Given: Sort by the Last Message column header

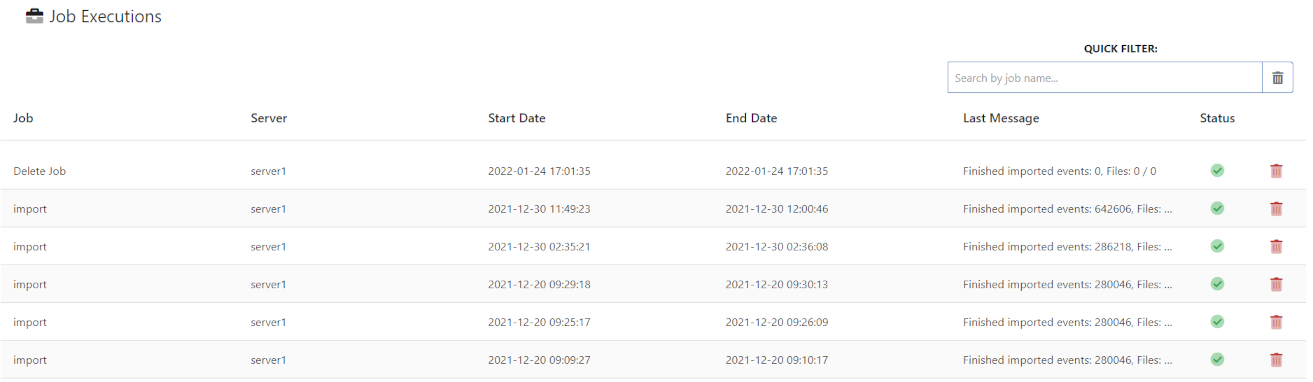Looking at the screenshot, I should click(x=1001, y=118).
